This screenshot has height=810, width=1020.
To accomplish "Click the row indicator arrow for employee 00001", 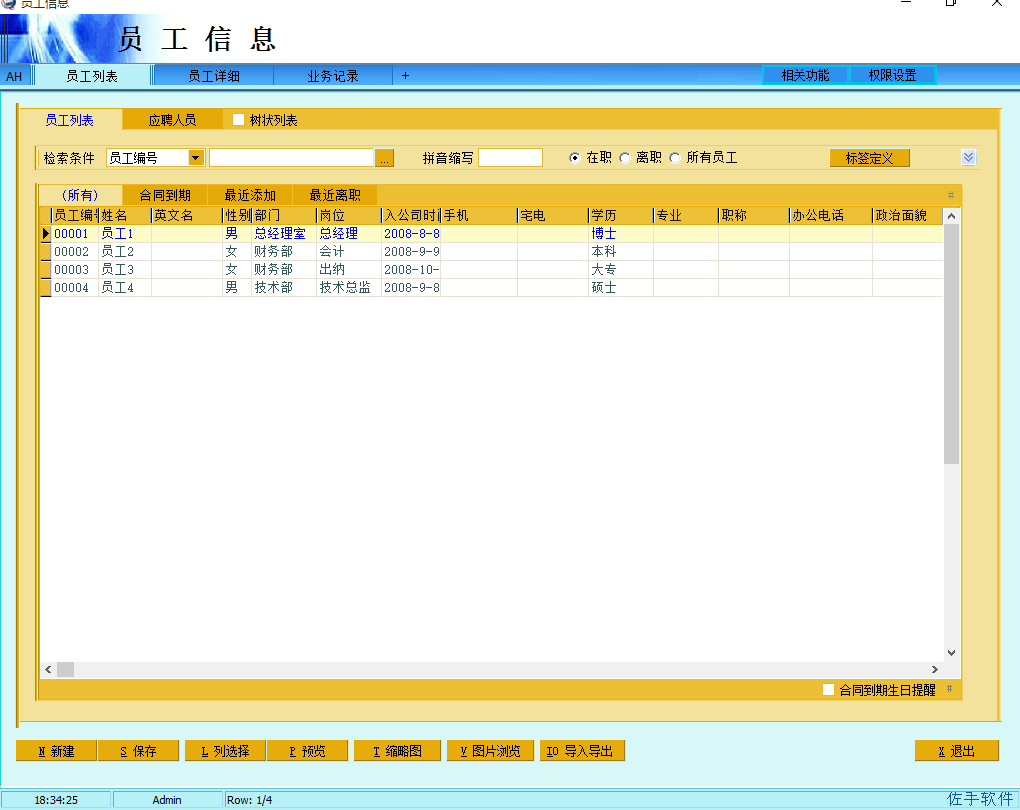I will tap(45, 234).
